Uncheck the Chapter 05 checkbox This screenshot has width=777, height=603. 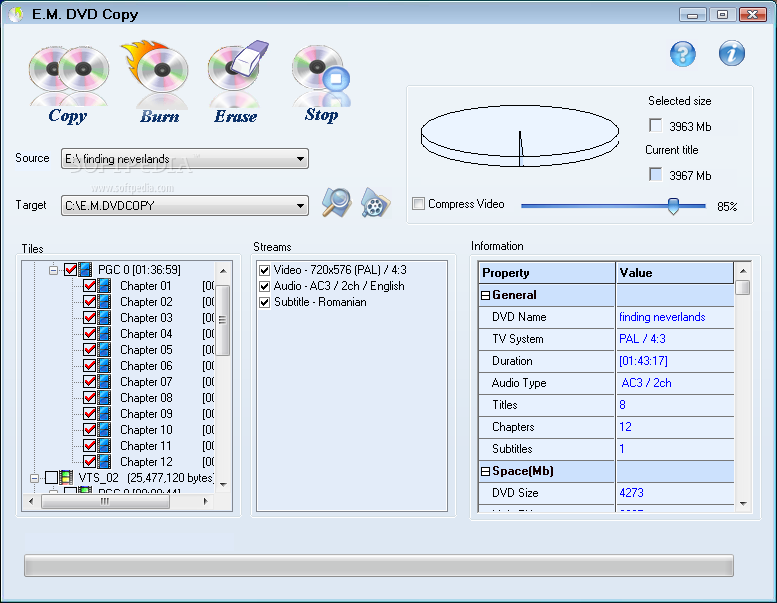[90, 350]
